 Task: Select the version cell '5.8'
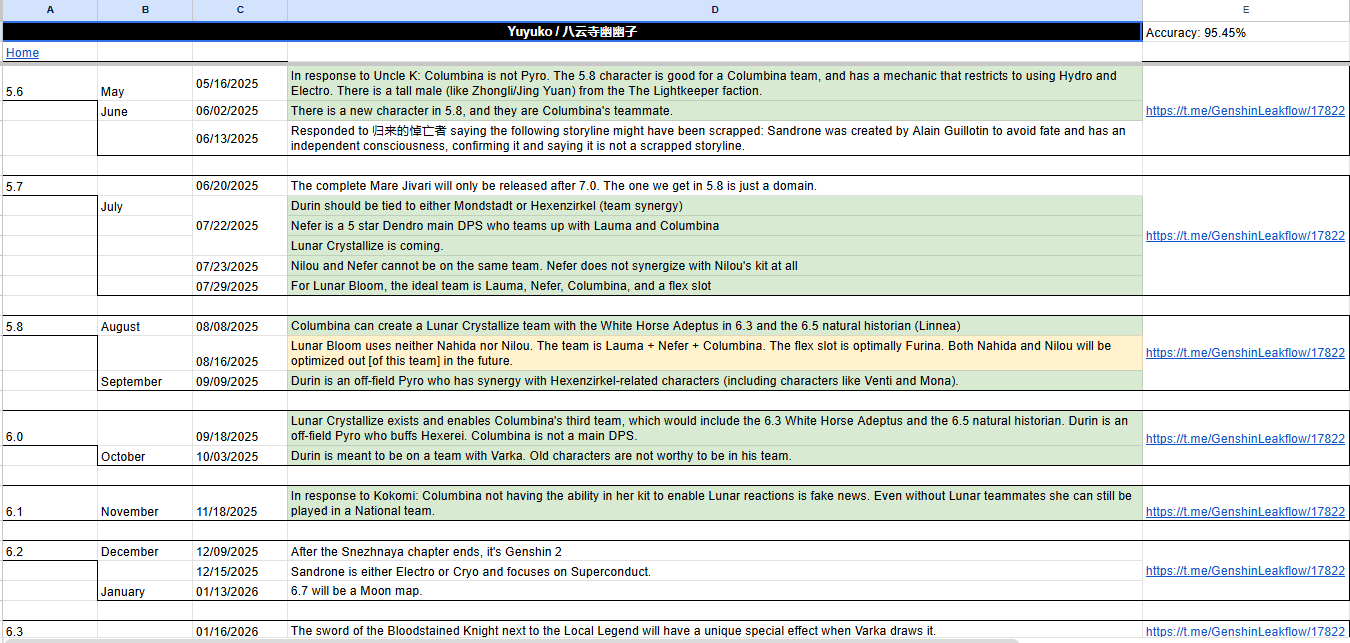pyautogui.click(x=50, y=326)
